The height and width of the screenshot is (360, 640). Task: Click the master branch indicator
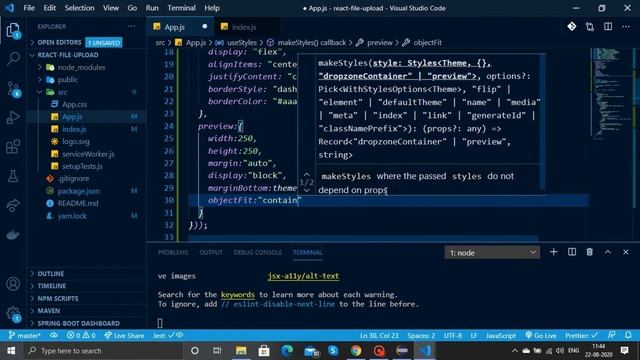pyautogui.click(x=24, y=336)
